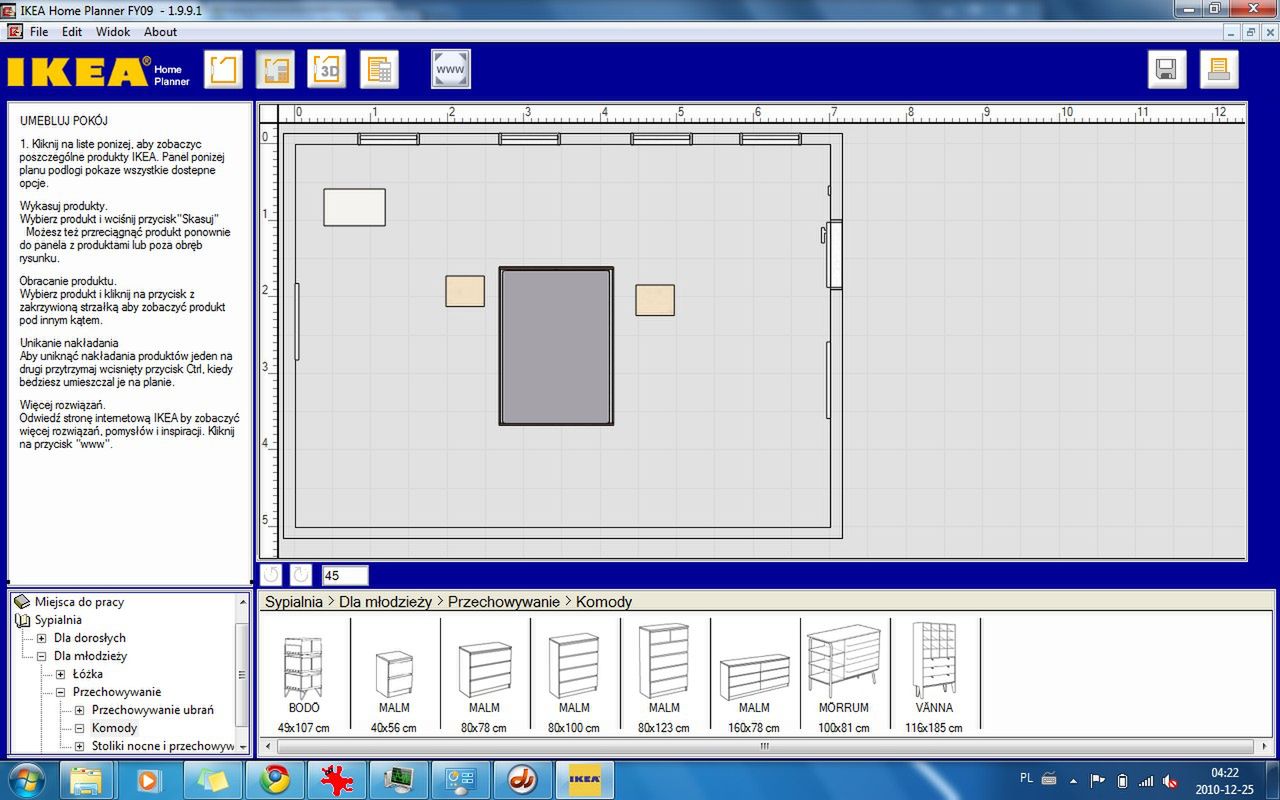This screenshot has width=1280, height=800.
Task: Select the VÄNNA 116x185 cm product
Action: pyautogui.click(x=934, y=677)
